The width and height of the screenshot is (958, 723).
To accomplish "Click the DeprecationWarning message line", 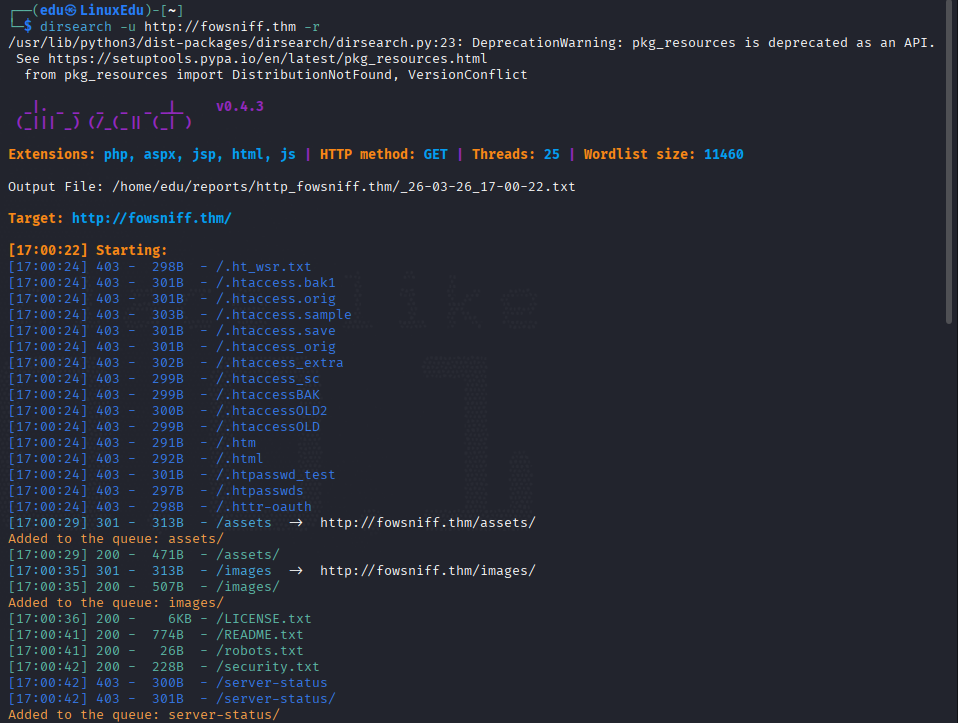I will (471, 43).
